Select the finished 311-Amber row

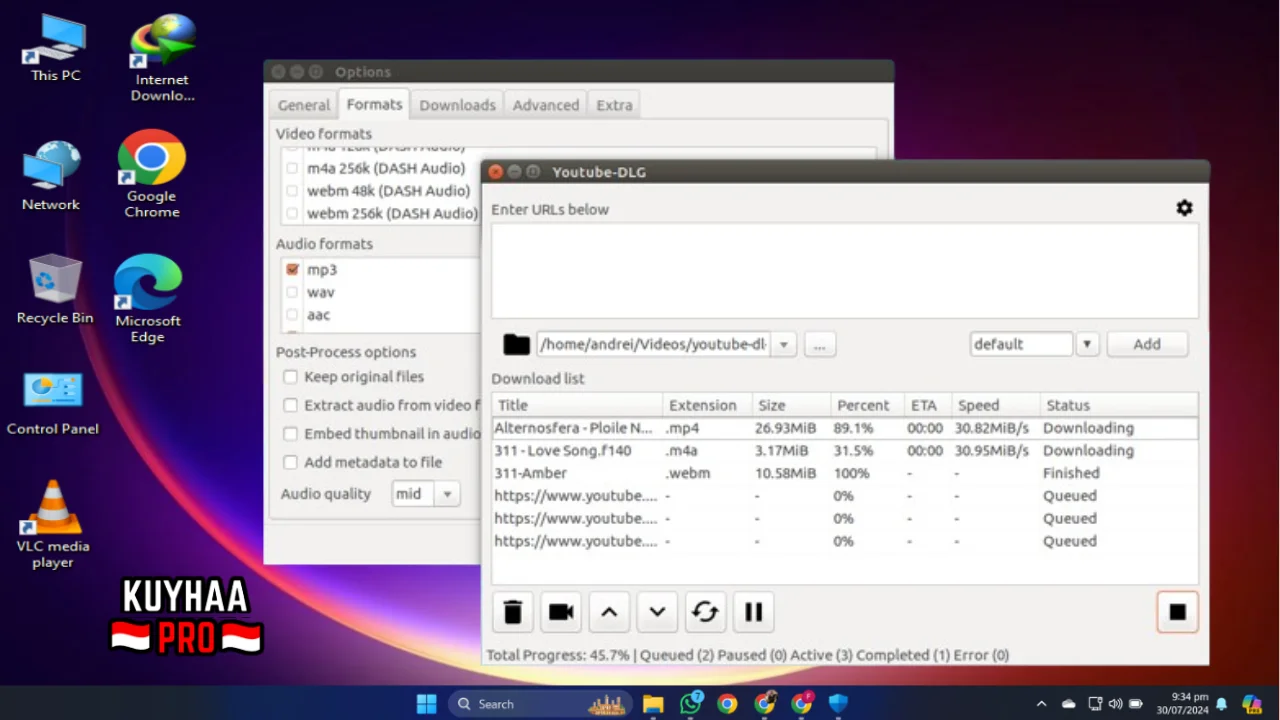[x=844, y=473]
